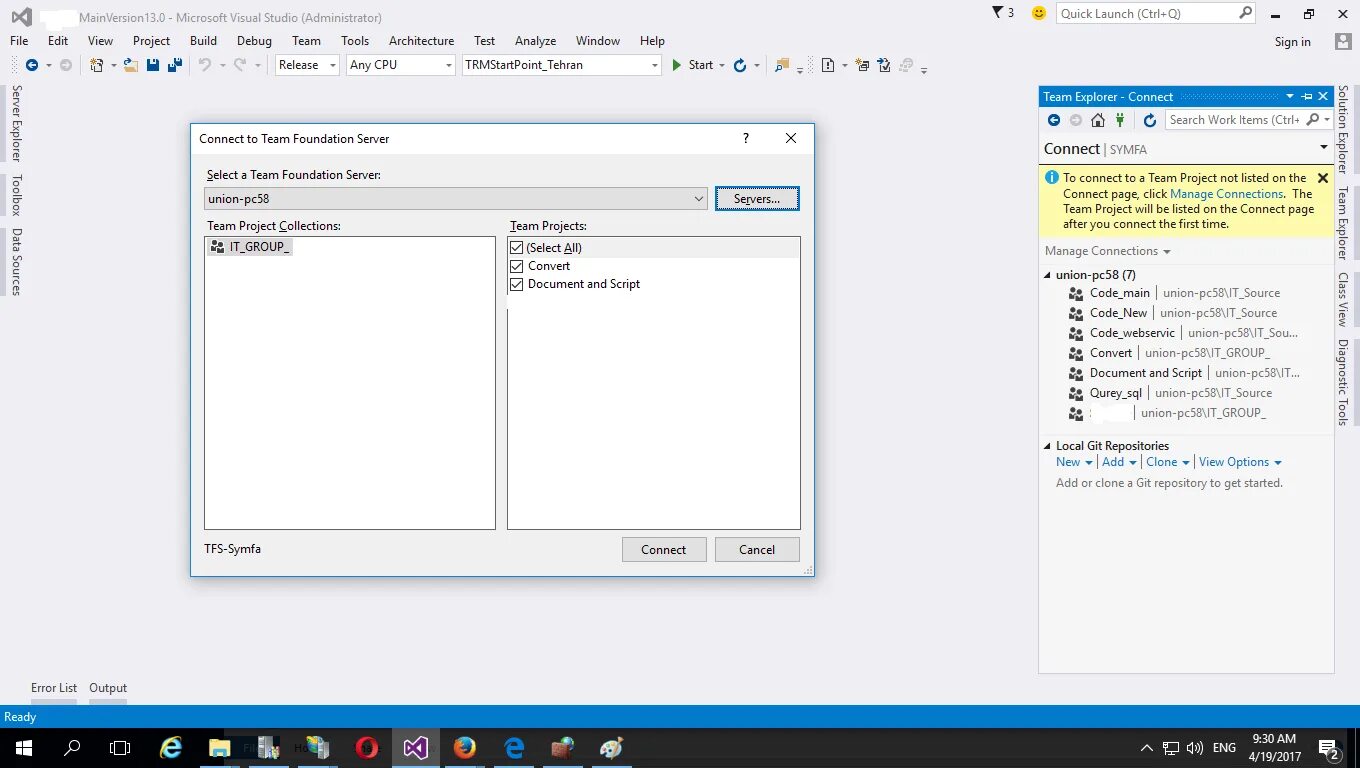Refresh the Team Explorer panel

(x=1150, y=120)
